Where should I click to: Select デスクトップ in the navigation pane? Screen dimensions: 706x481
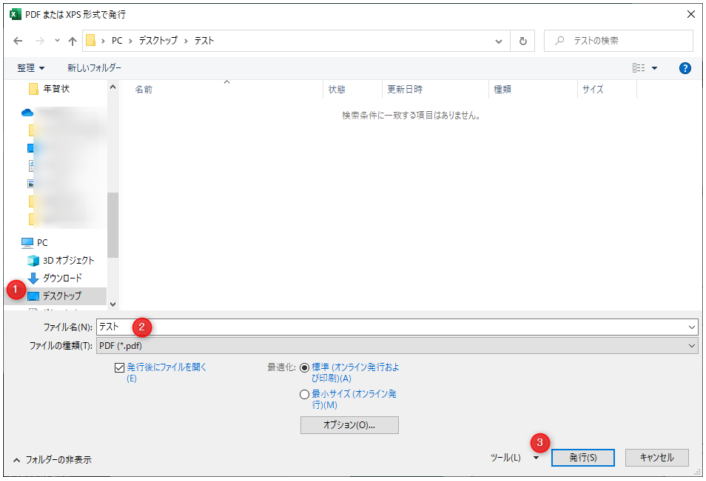pyautogui.click(x=61, y=296)
